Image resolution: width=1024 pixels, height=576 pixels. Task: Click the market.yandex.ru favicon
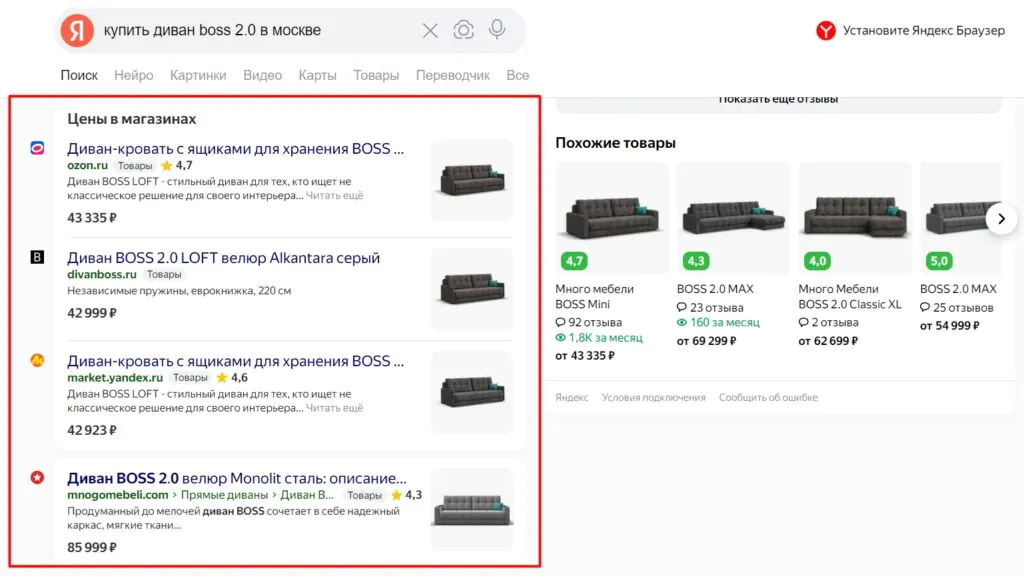[x=37, y=360]
